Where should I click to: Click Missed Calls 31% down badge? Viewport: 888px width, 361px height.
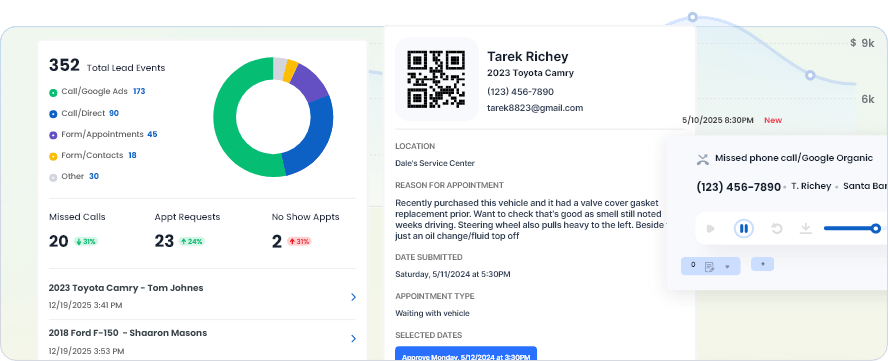click(86, 241)
